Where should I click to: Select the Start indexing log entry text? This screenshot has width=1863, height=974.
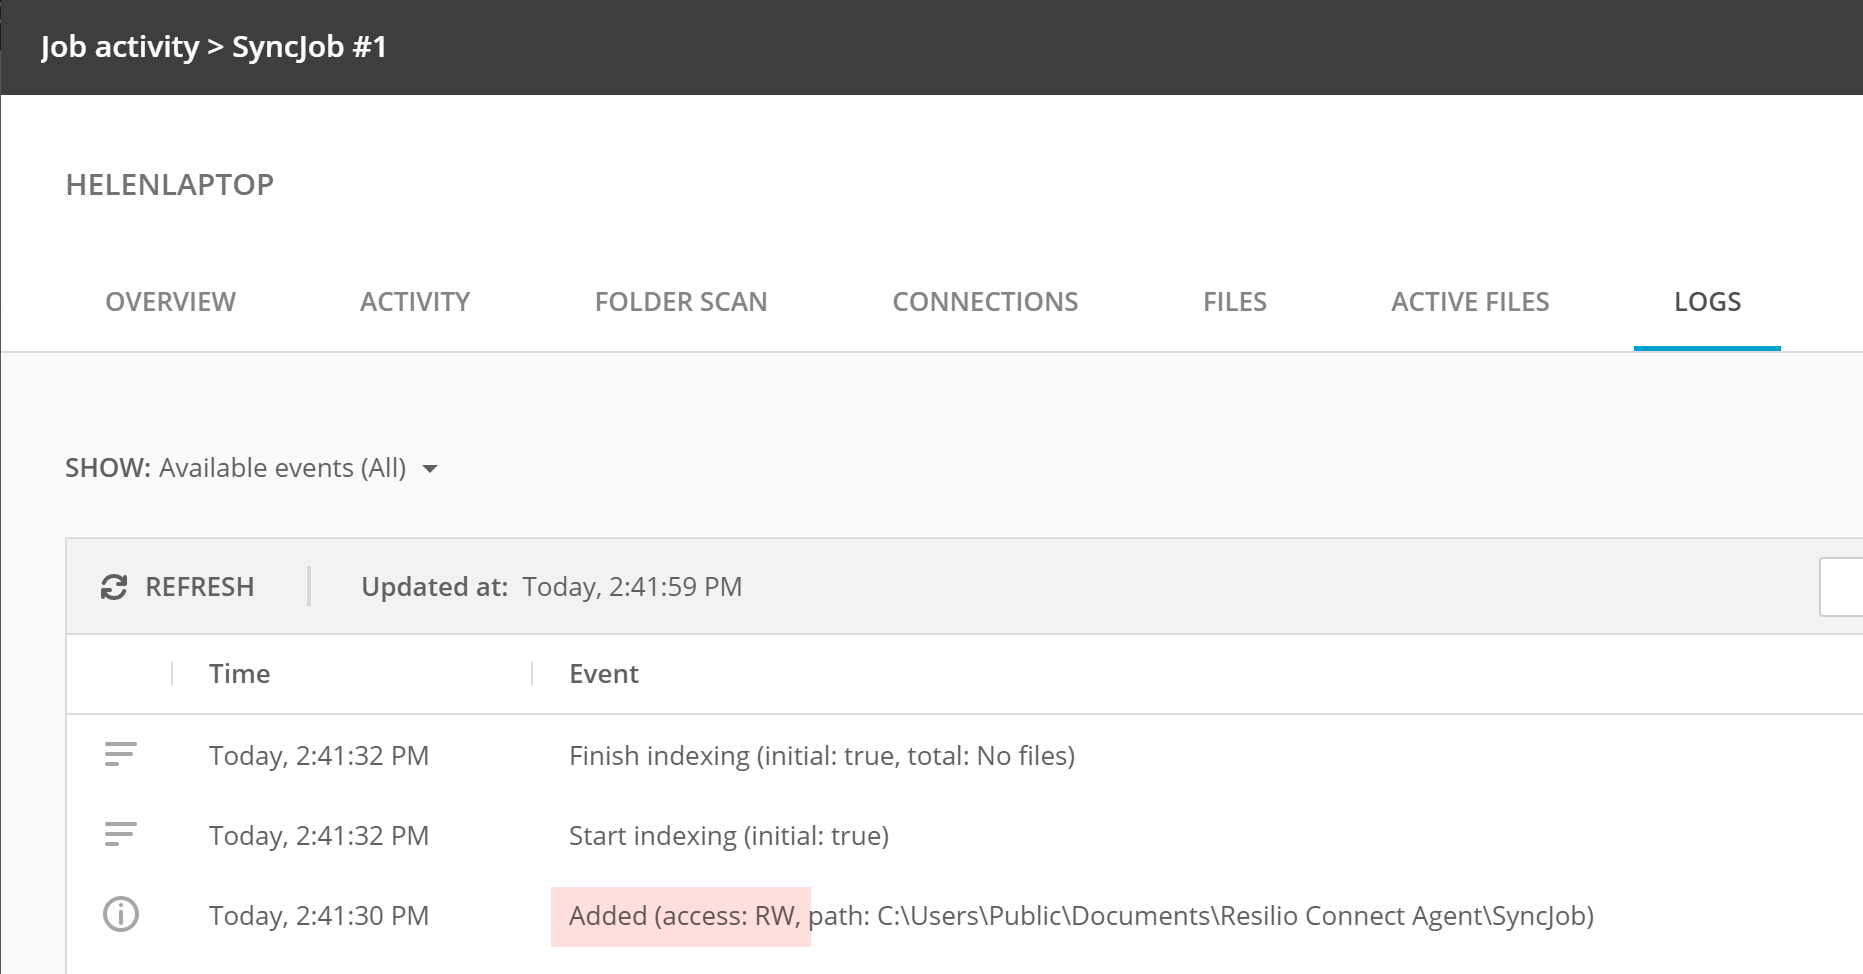[728, 836]
